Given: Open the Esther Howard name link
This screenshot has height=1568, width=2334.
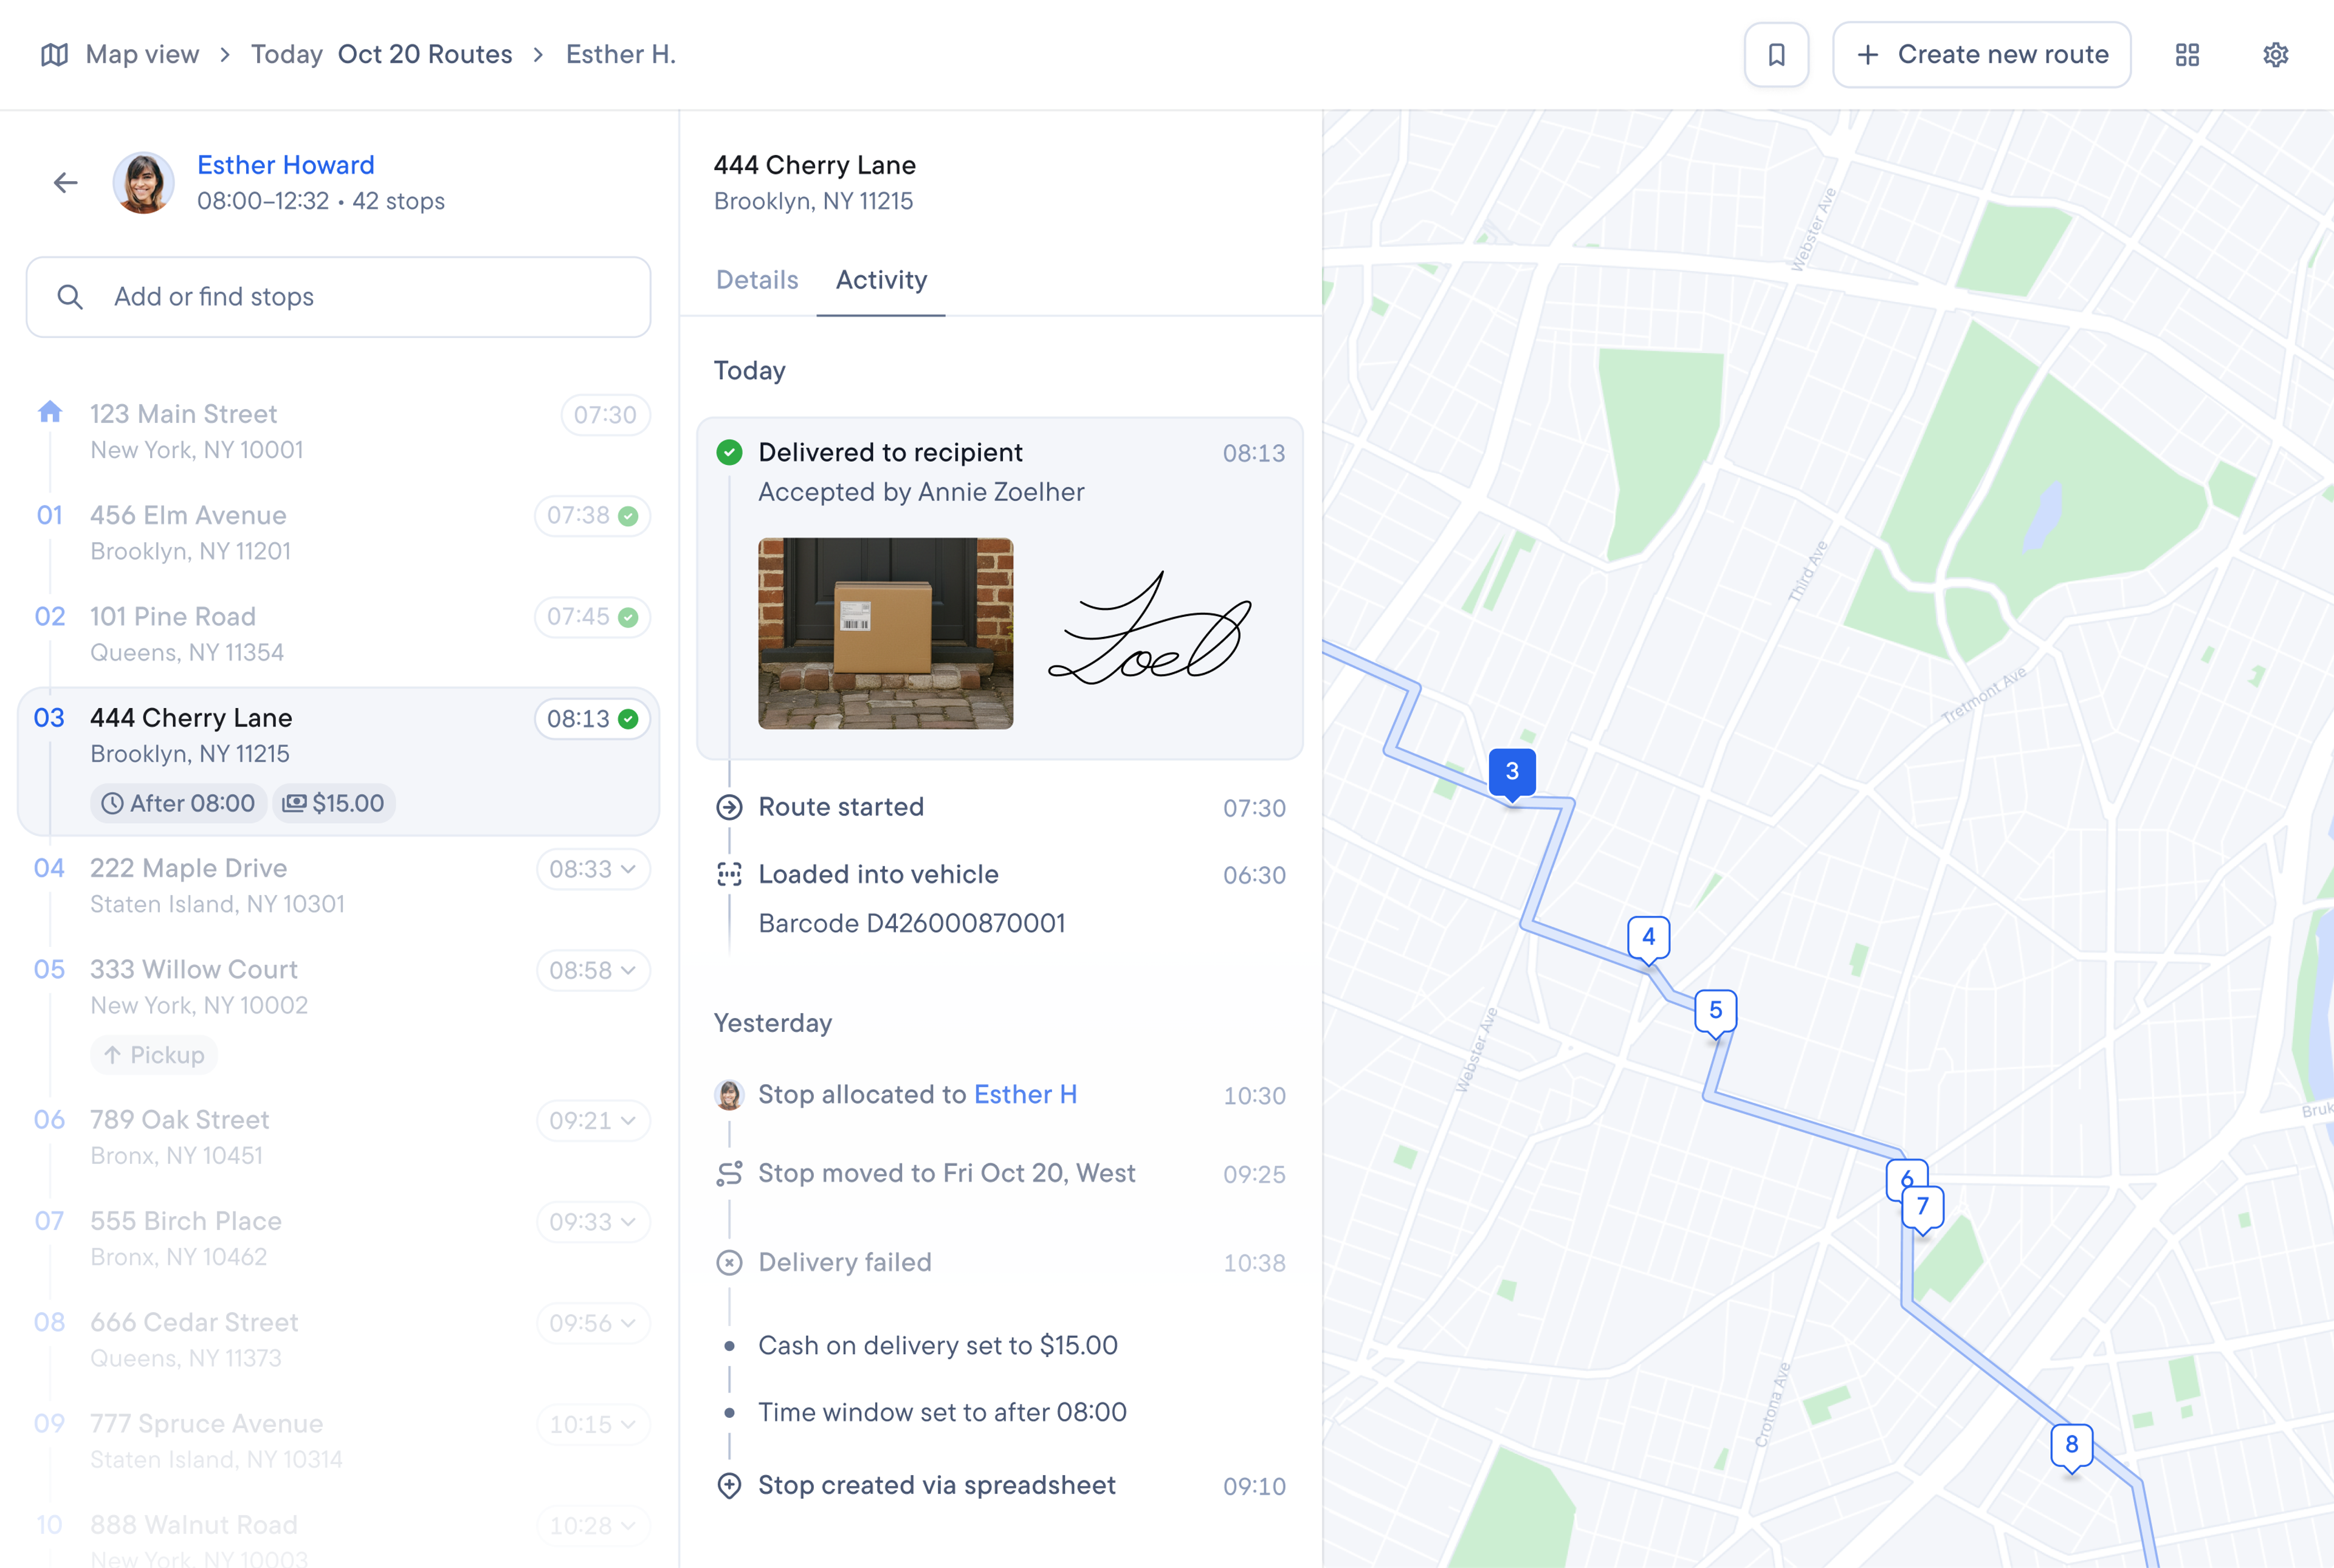Looking at the screenshot, I should 286,165.
